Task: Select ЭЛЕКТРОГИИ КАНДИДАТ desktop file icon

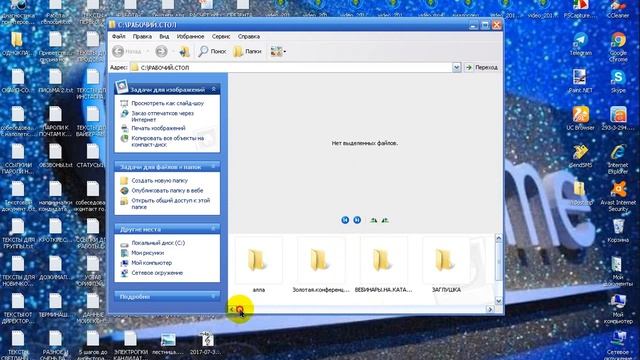Action: (130, 346)
